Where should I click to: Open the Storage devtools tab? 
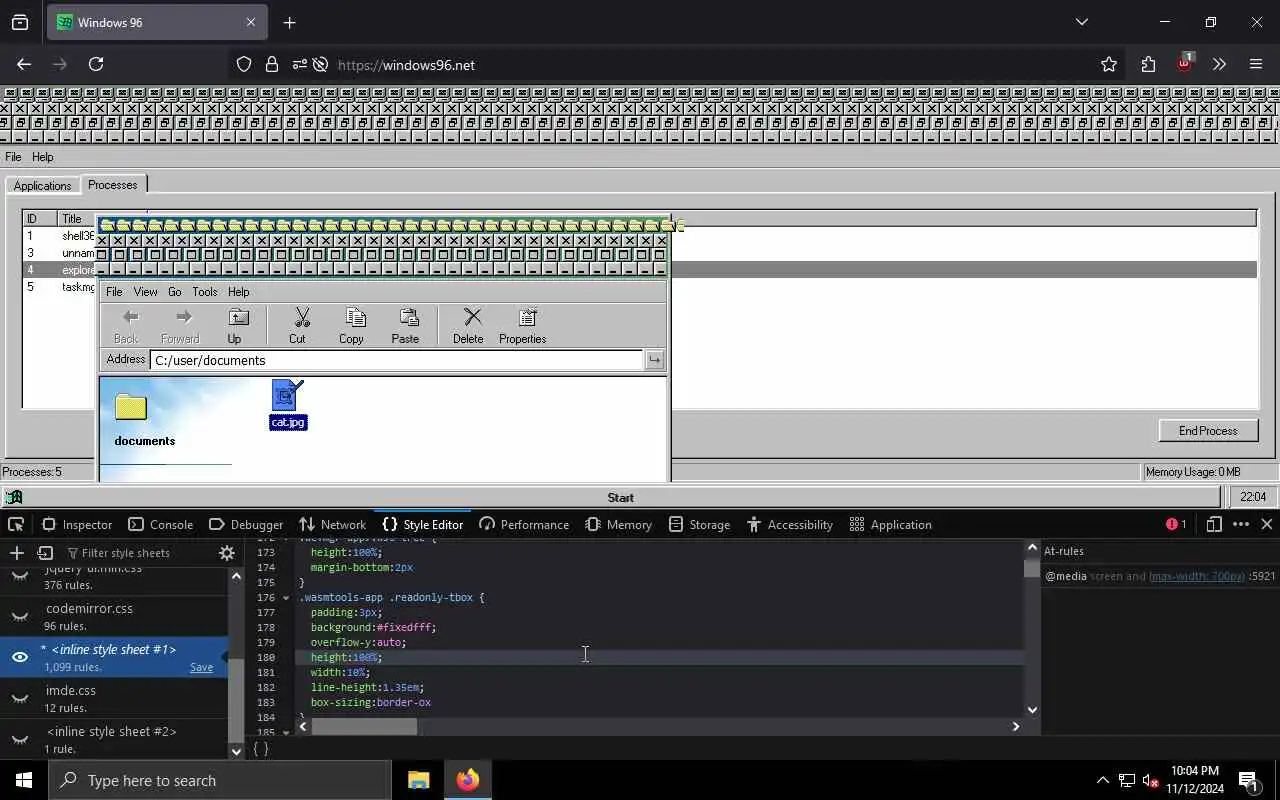(x=699, y=524)
